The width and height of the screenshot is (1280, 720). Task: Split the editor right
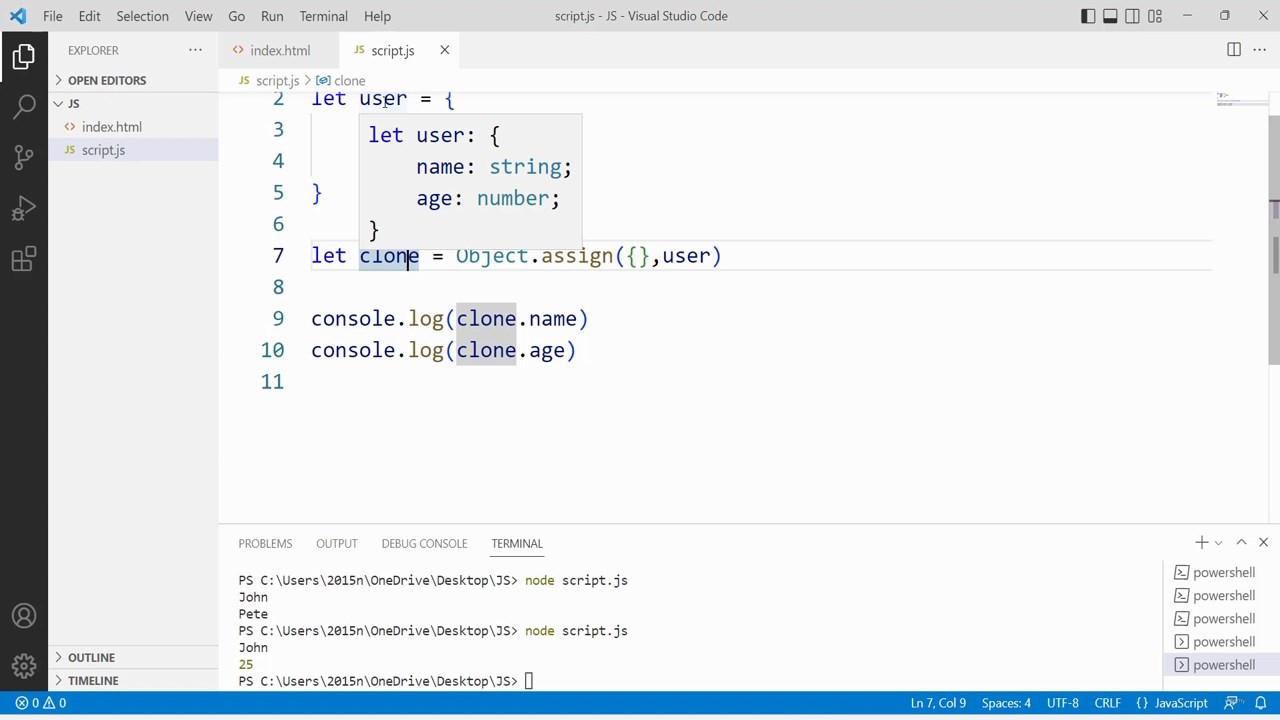point(1234,50)
